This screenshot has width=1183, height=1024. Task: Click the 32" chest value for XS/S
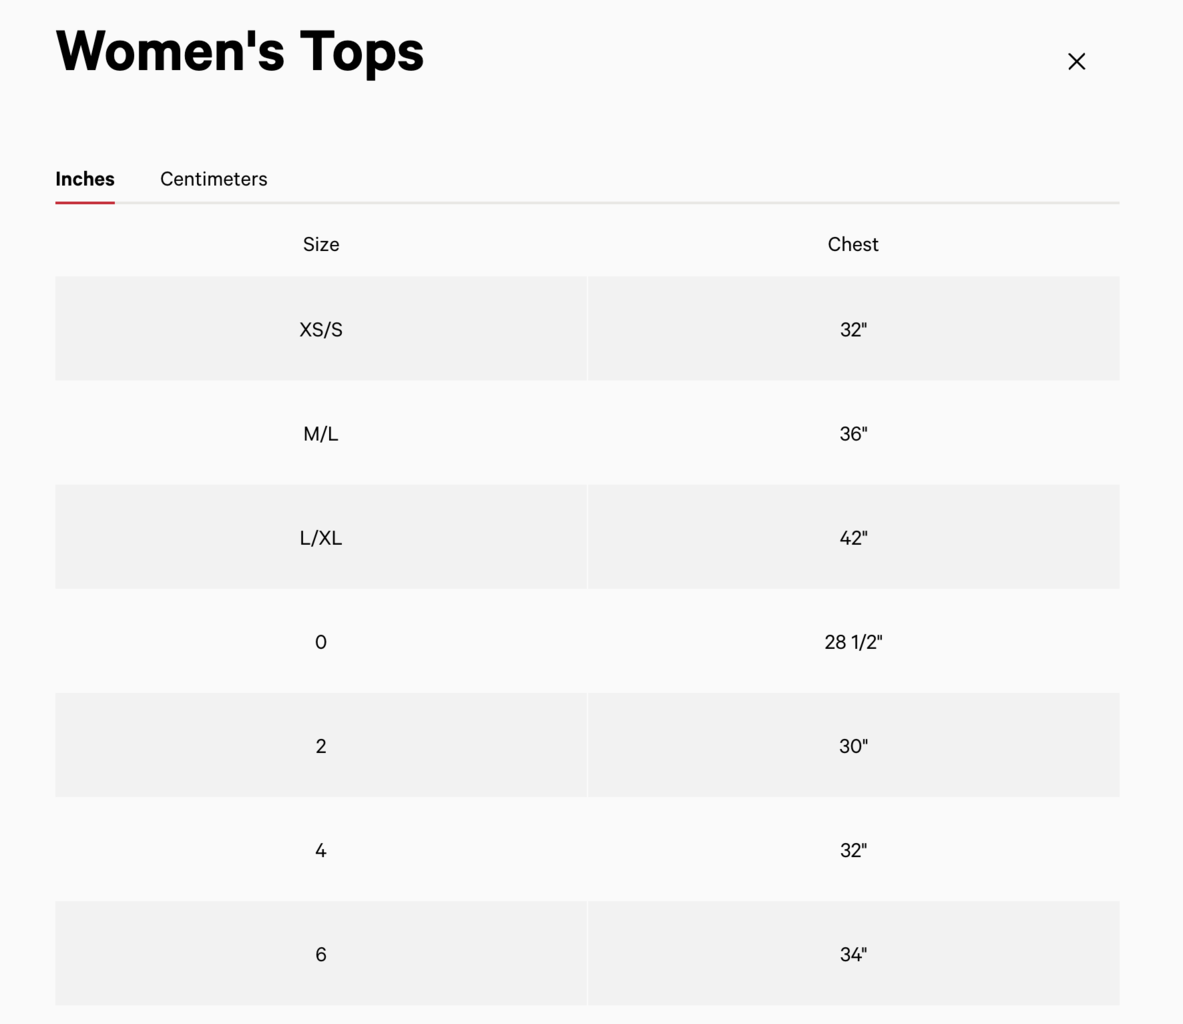tap(852, 329)
